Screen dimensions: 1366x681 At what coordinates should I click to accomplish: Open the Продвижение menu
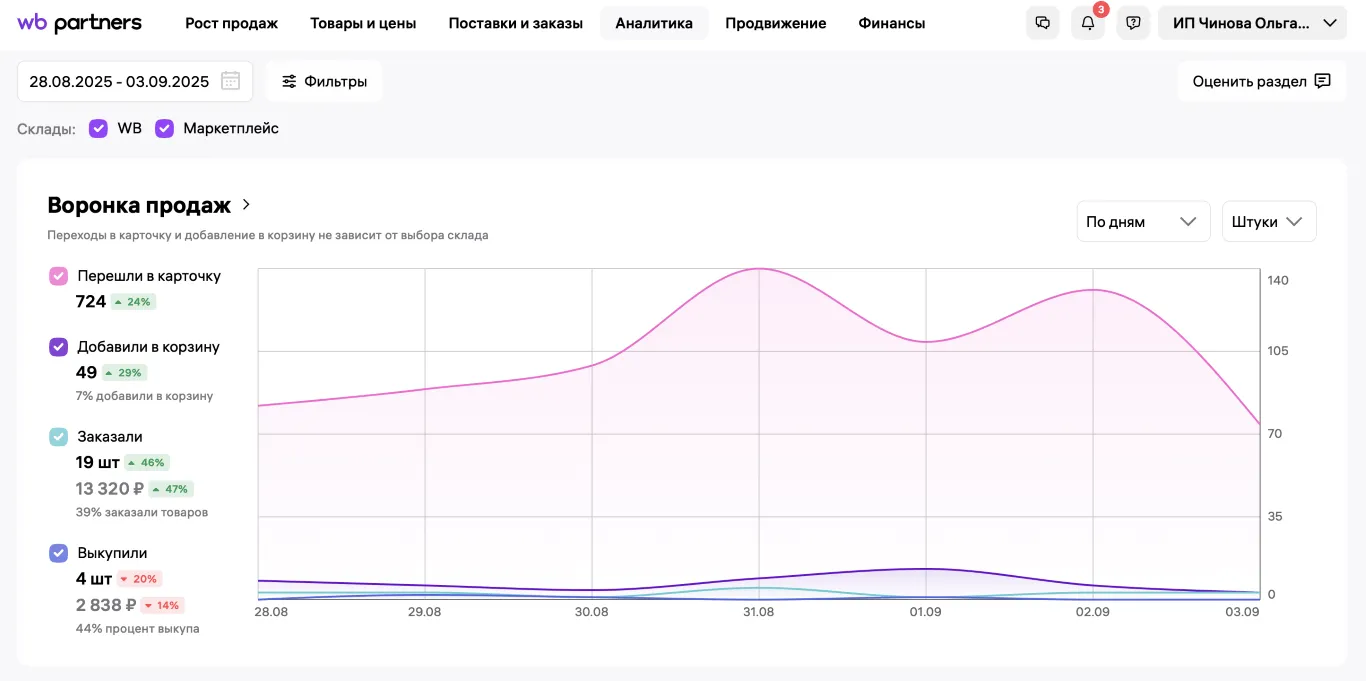(x=776, y=23)
